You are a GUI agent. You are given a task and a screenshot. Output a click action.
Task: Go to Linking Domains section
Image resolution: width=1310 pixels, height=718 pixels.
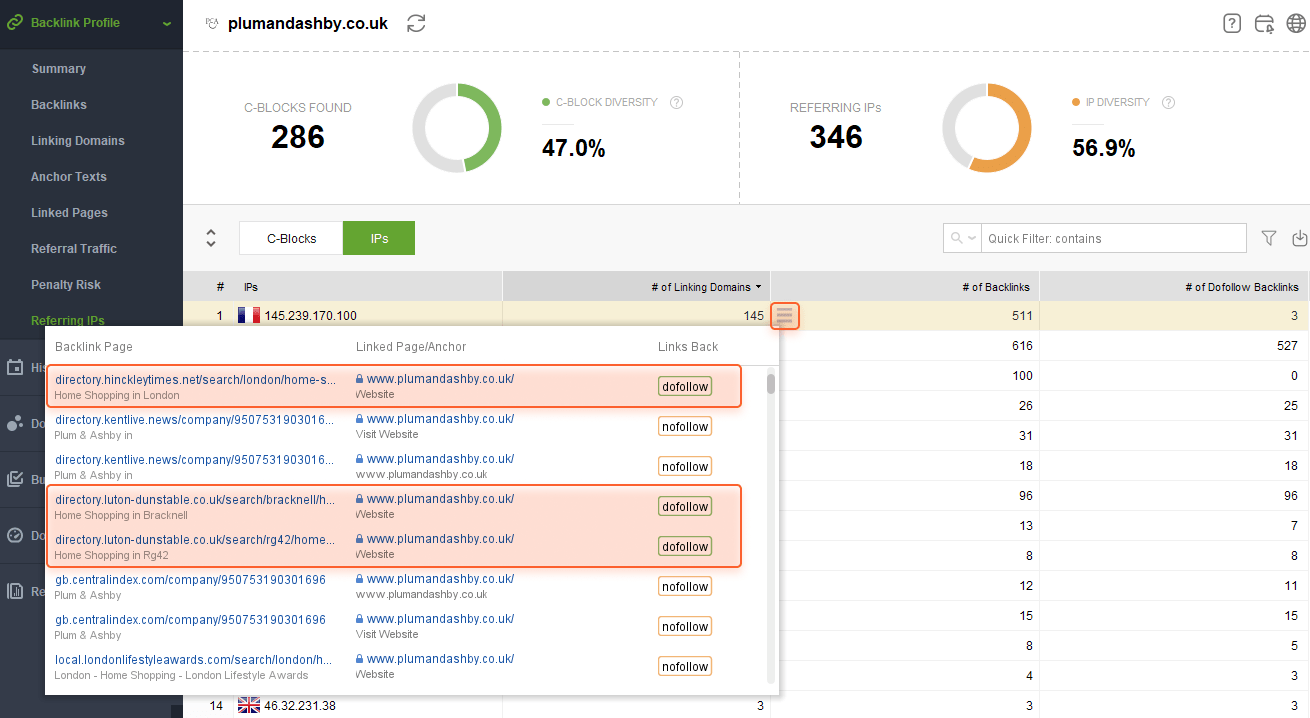(78, 141)
